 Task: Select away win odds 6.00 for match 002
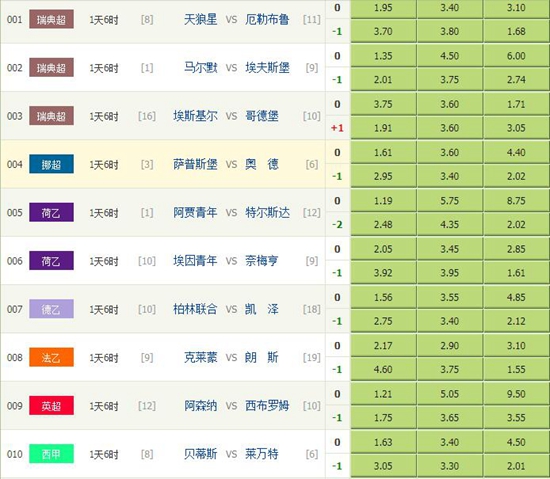[x=516, y=56]
